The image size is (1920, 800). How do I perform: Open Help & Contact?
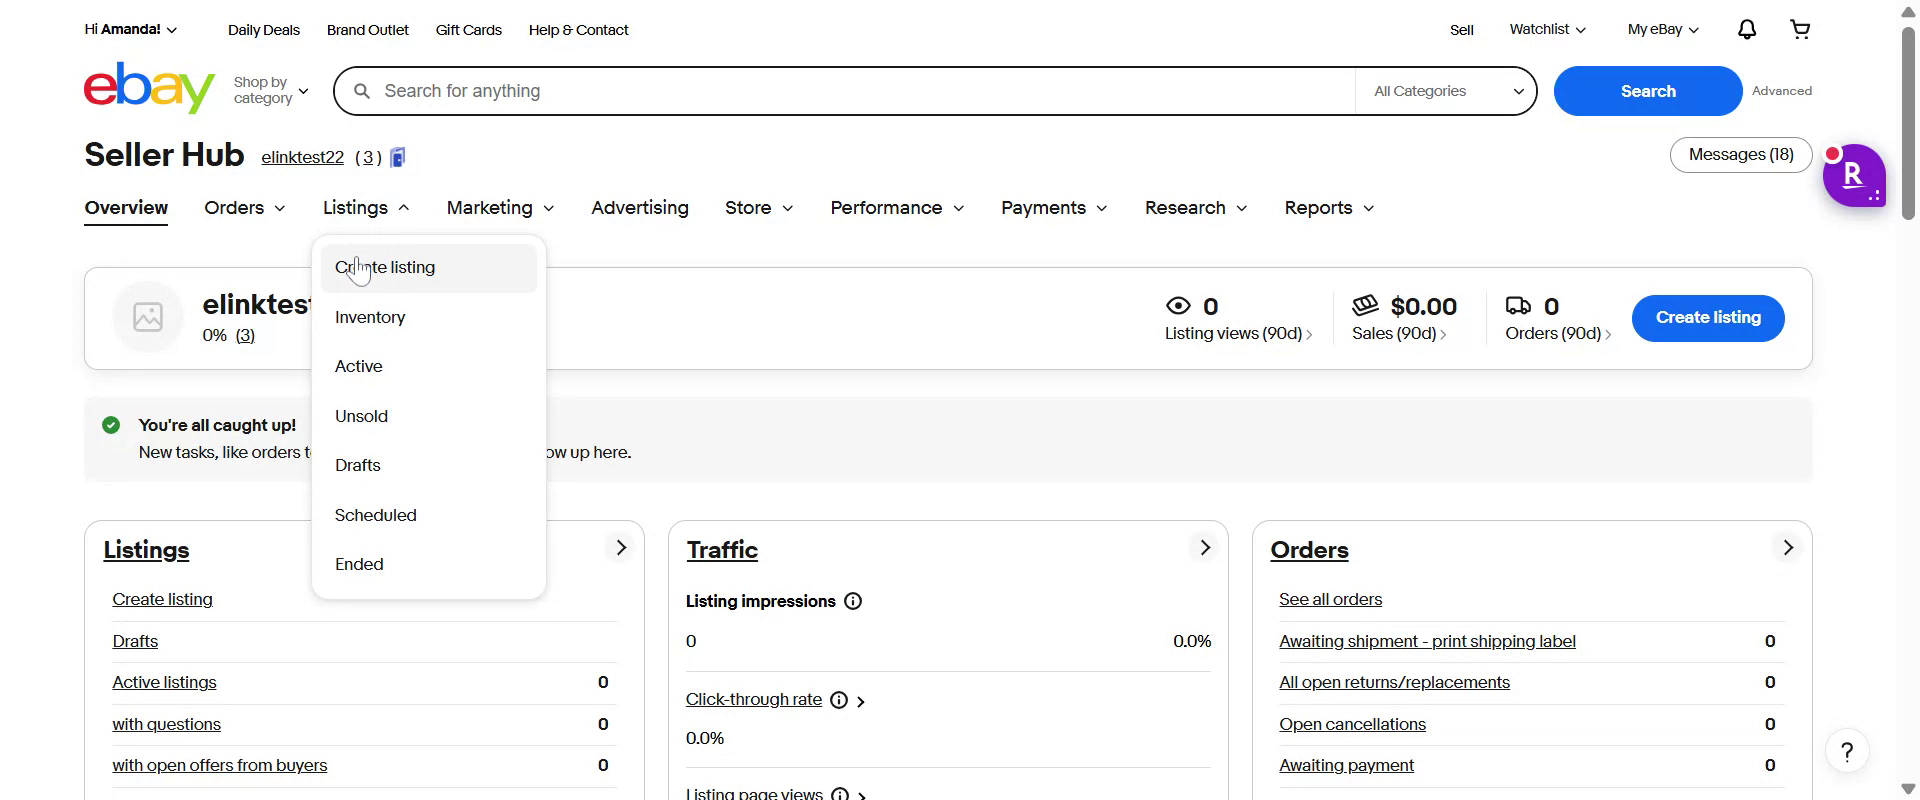point(579,30)
